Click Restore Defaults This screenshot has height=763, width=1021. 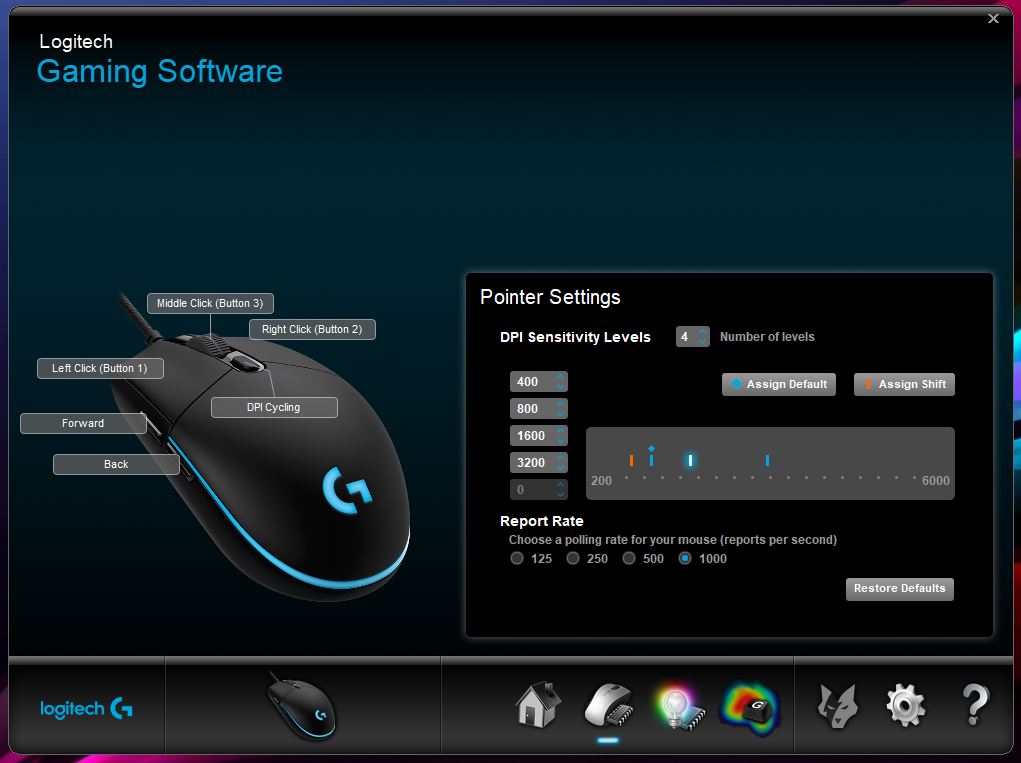pos(899,588)
